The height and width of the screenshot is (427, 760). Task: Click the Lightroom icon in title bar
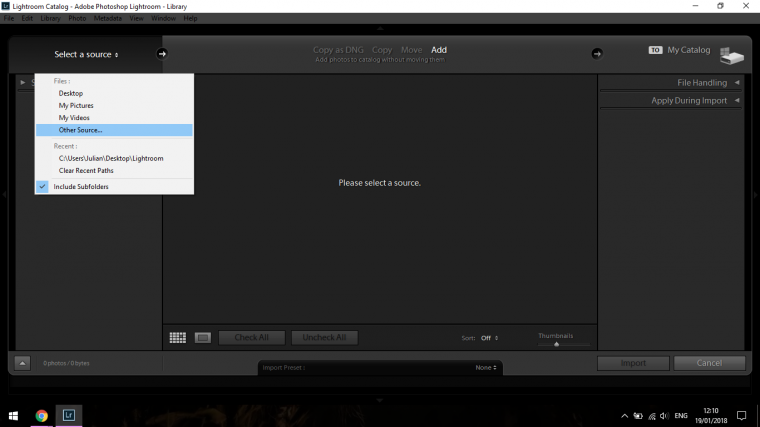[5, 6]
